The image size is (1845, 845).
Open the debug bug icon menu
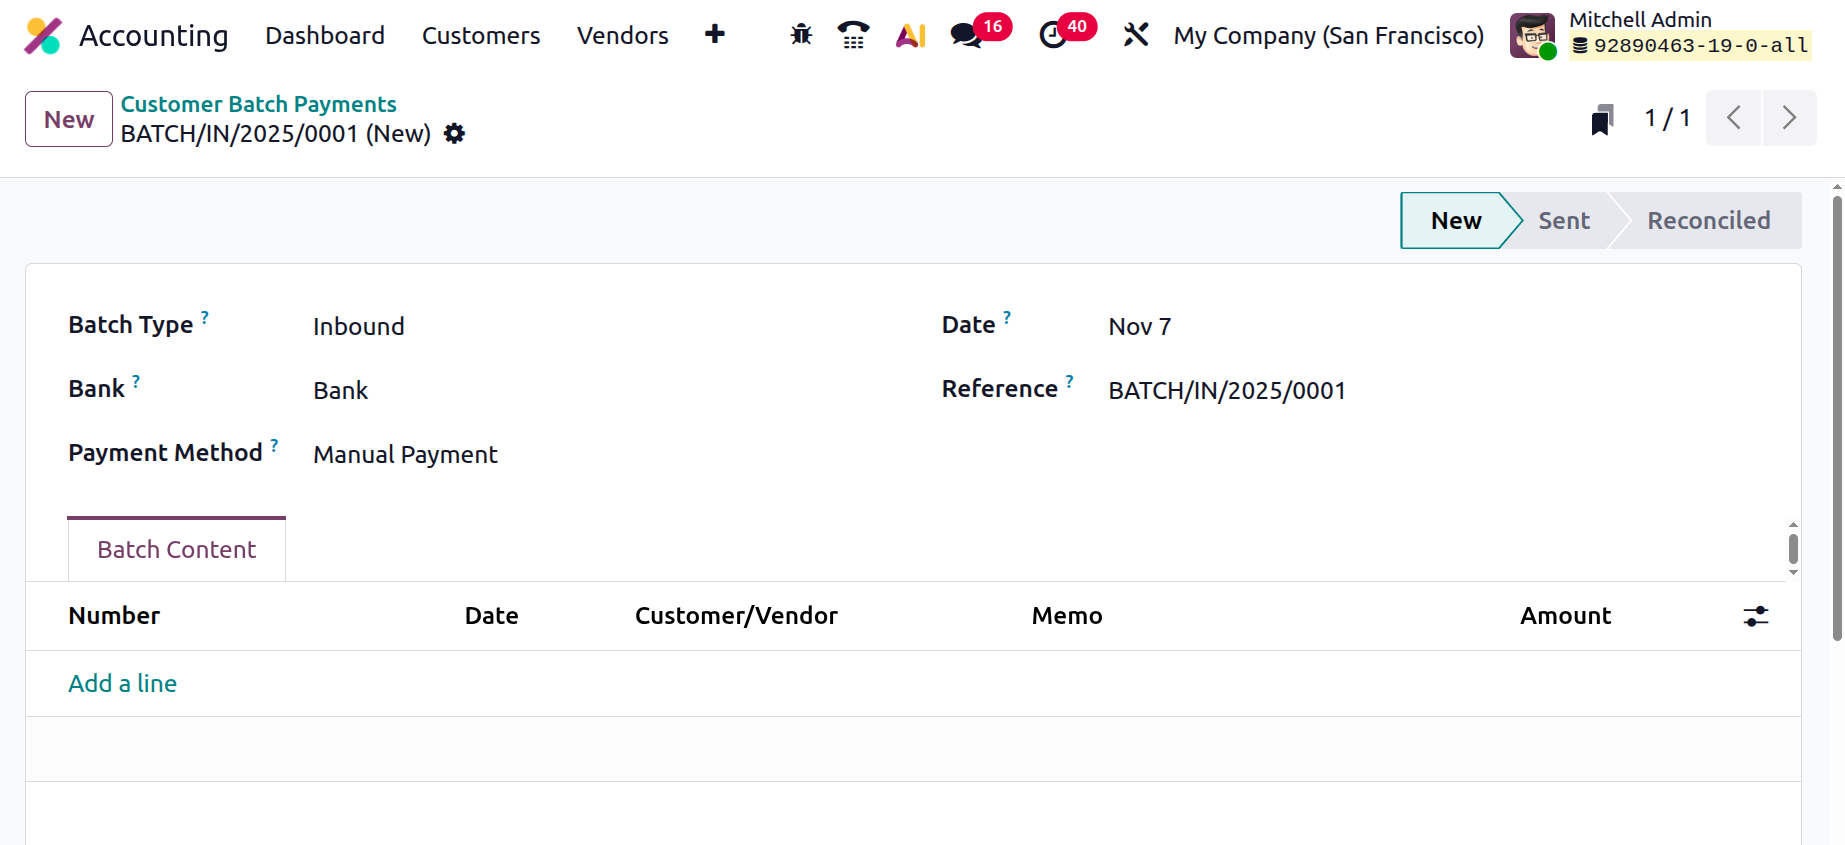tap(801, 35)
